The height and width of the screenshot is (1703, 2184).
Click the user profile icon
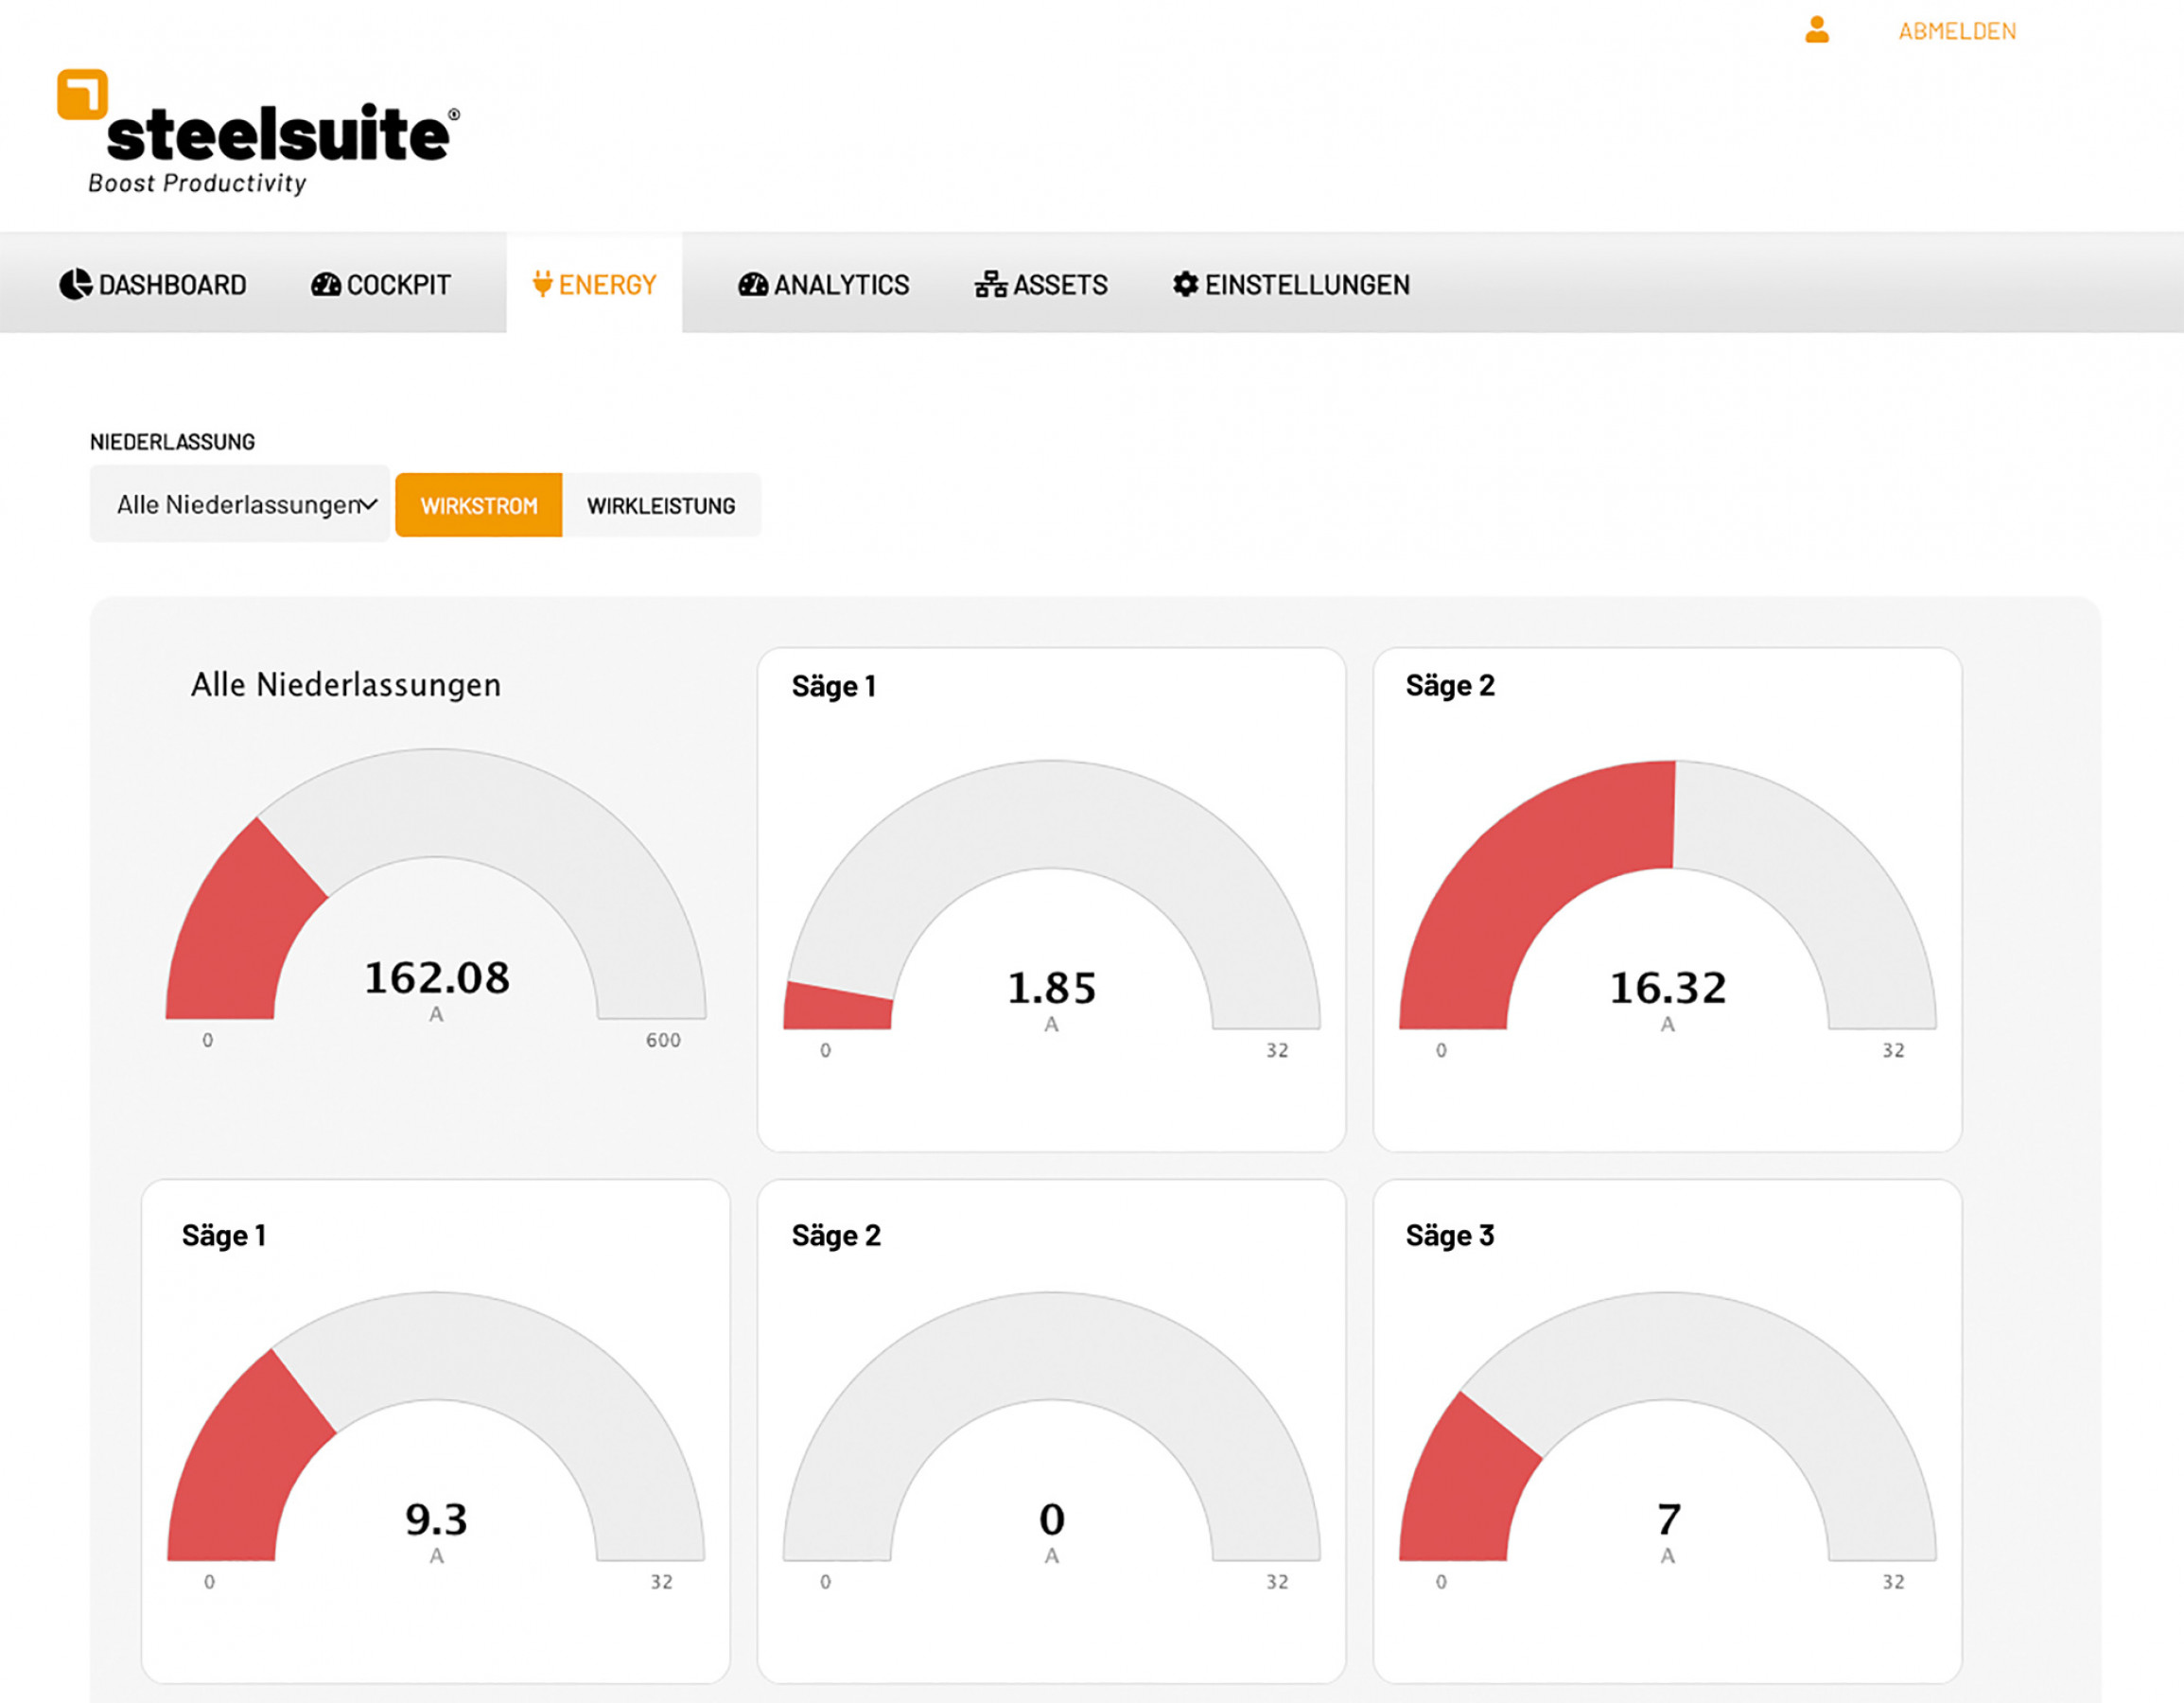coord(1816,30)
